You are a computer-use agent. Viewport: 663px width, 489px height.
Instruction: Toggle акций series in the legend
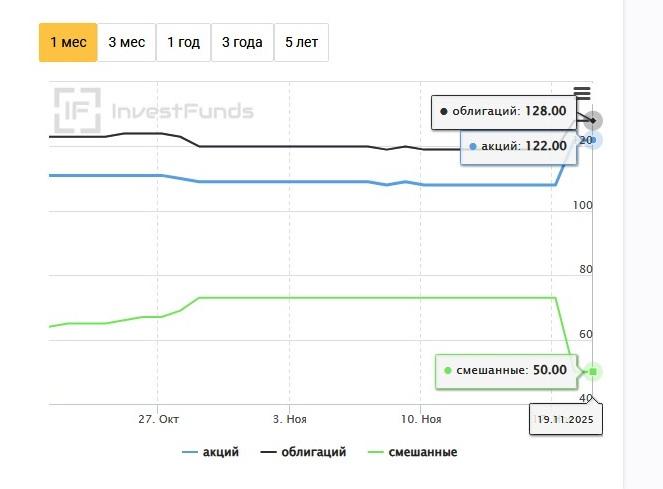point(211,452)
